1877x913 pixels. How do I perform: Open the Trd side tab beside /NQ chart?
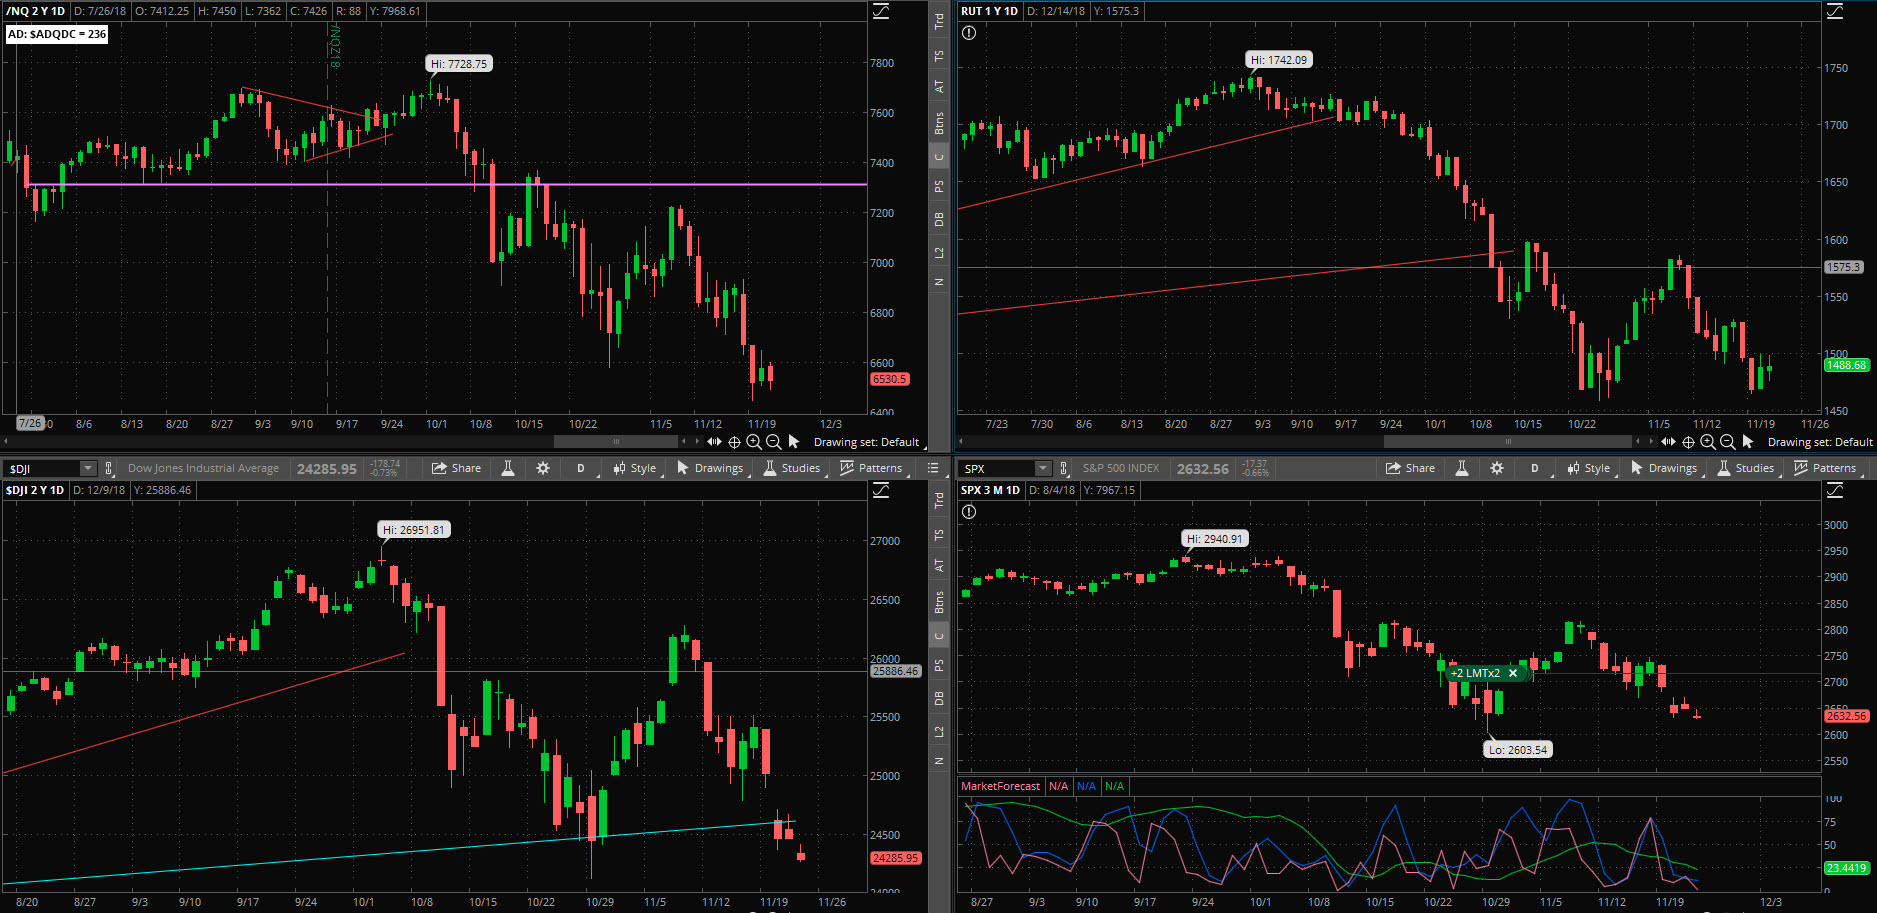[x=939, y=20]
